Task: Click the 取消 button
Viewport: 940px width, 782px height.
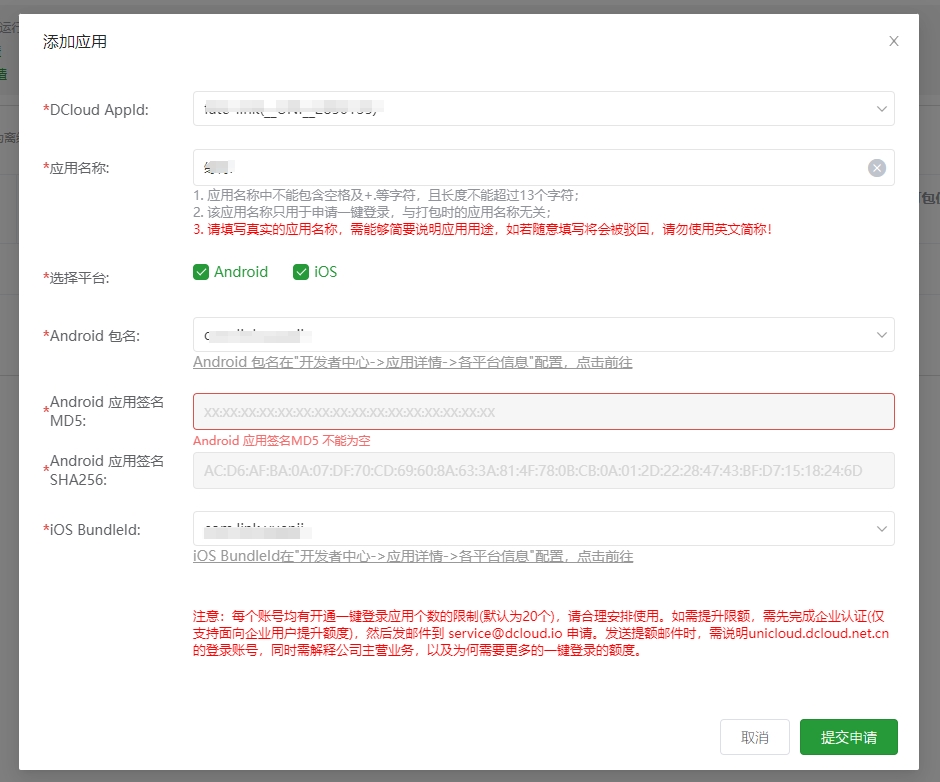Action: pyautogui.click(x=754, y=737)
